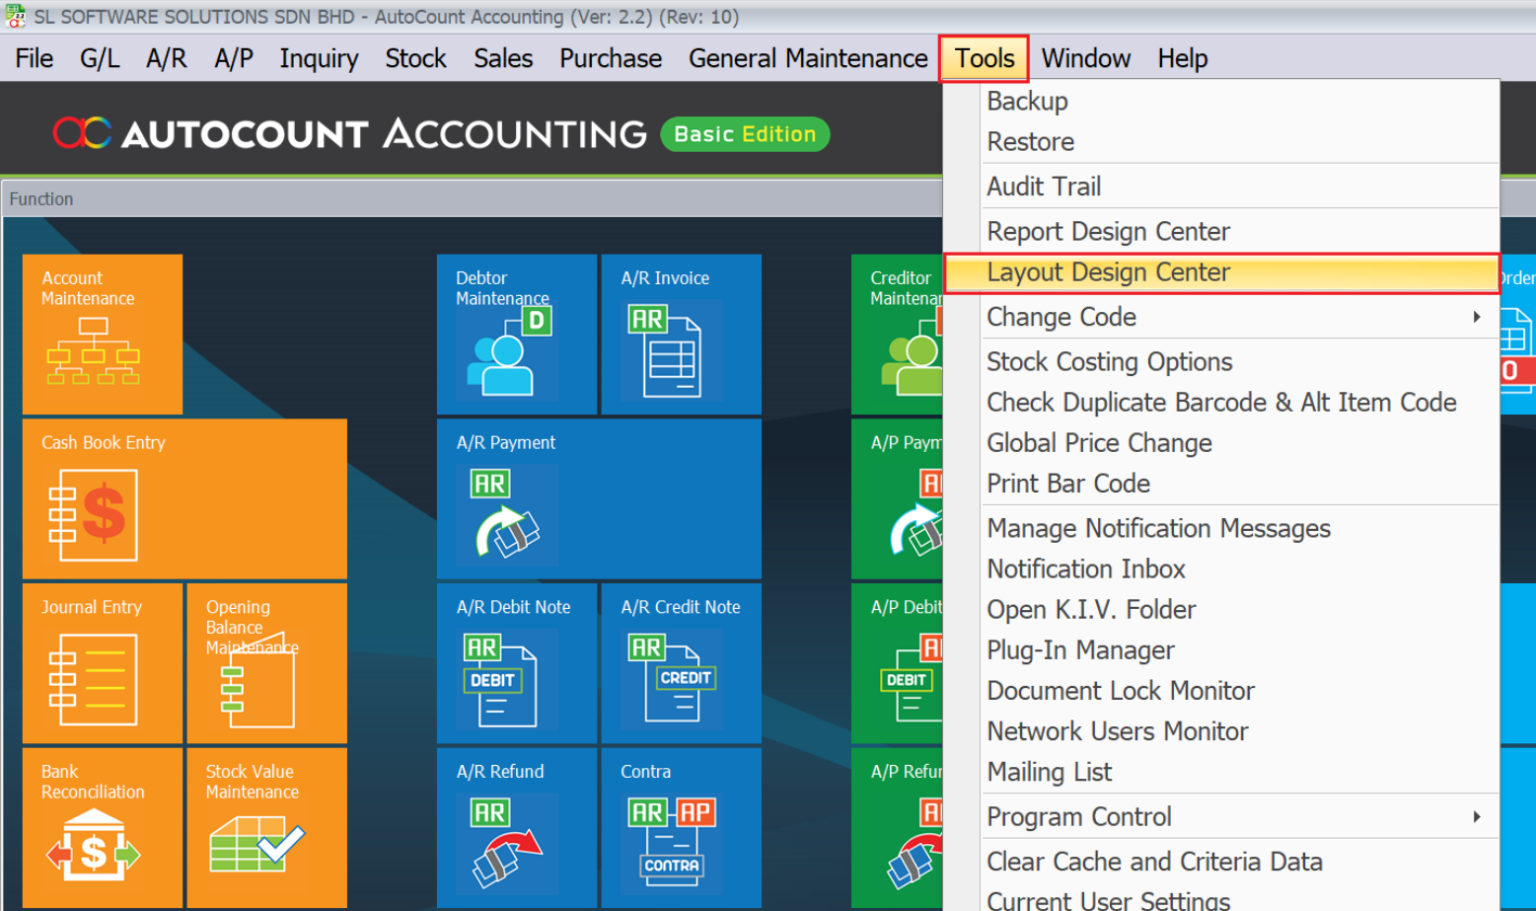The image size is (1536, 911).
Task: Open the A/P menu
Action: [234, 58]
